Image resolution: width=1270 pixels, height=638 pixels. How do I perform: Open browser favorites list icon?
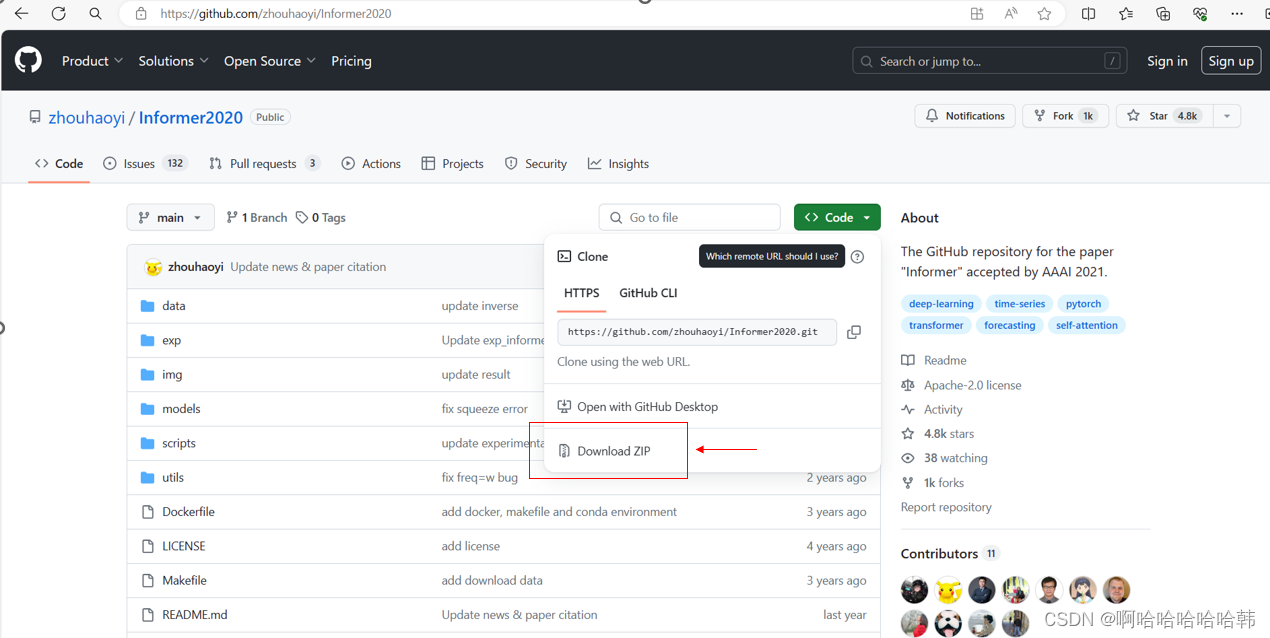pyautogui.click(x=1126, y=14)
